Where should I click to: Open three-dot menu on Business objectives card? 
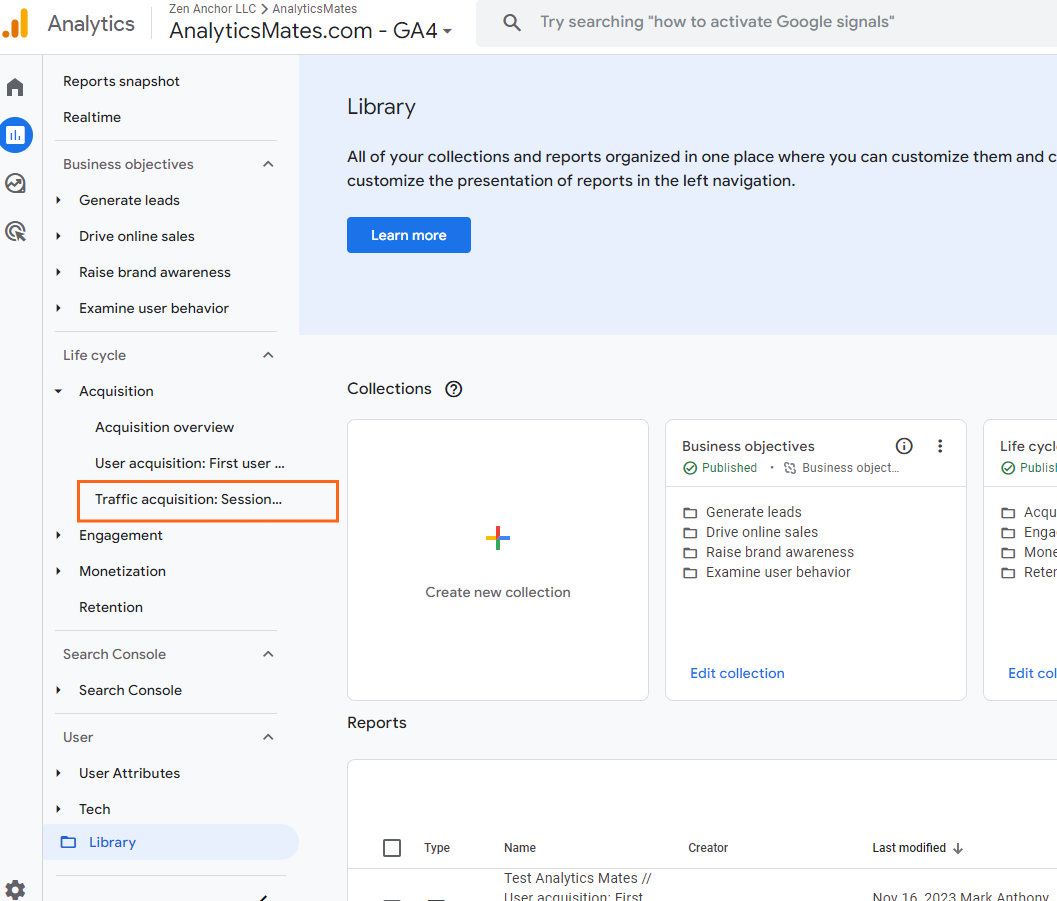(x=939, y=446)
